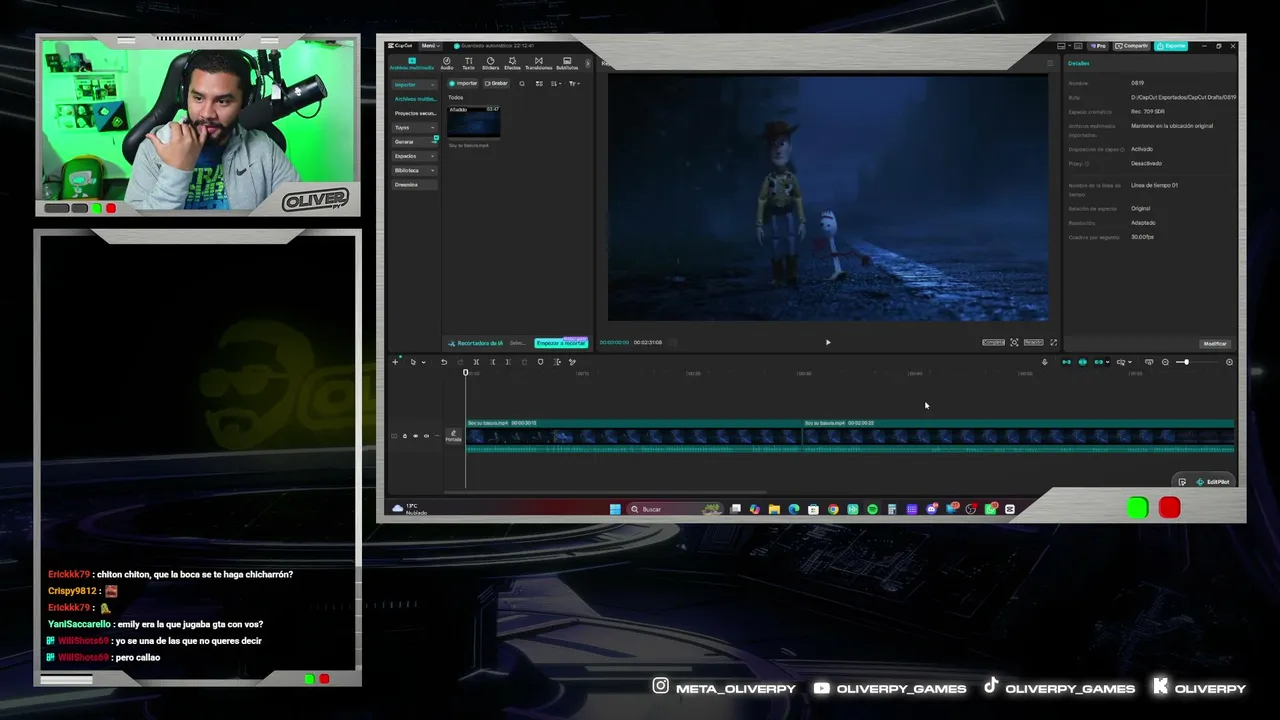Redo the last undone edit
Image resolution: width=1280 pixels, height=720 pixels.
point(460,362)
